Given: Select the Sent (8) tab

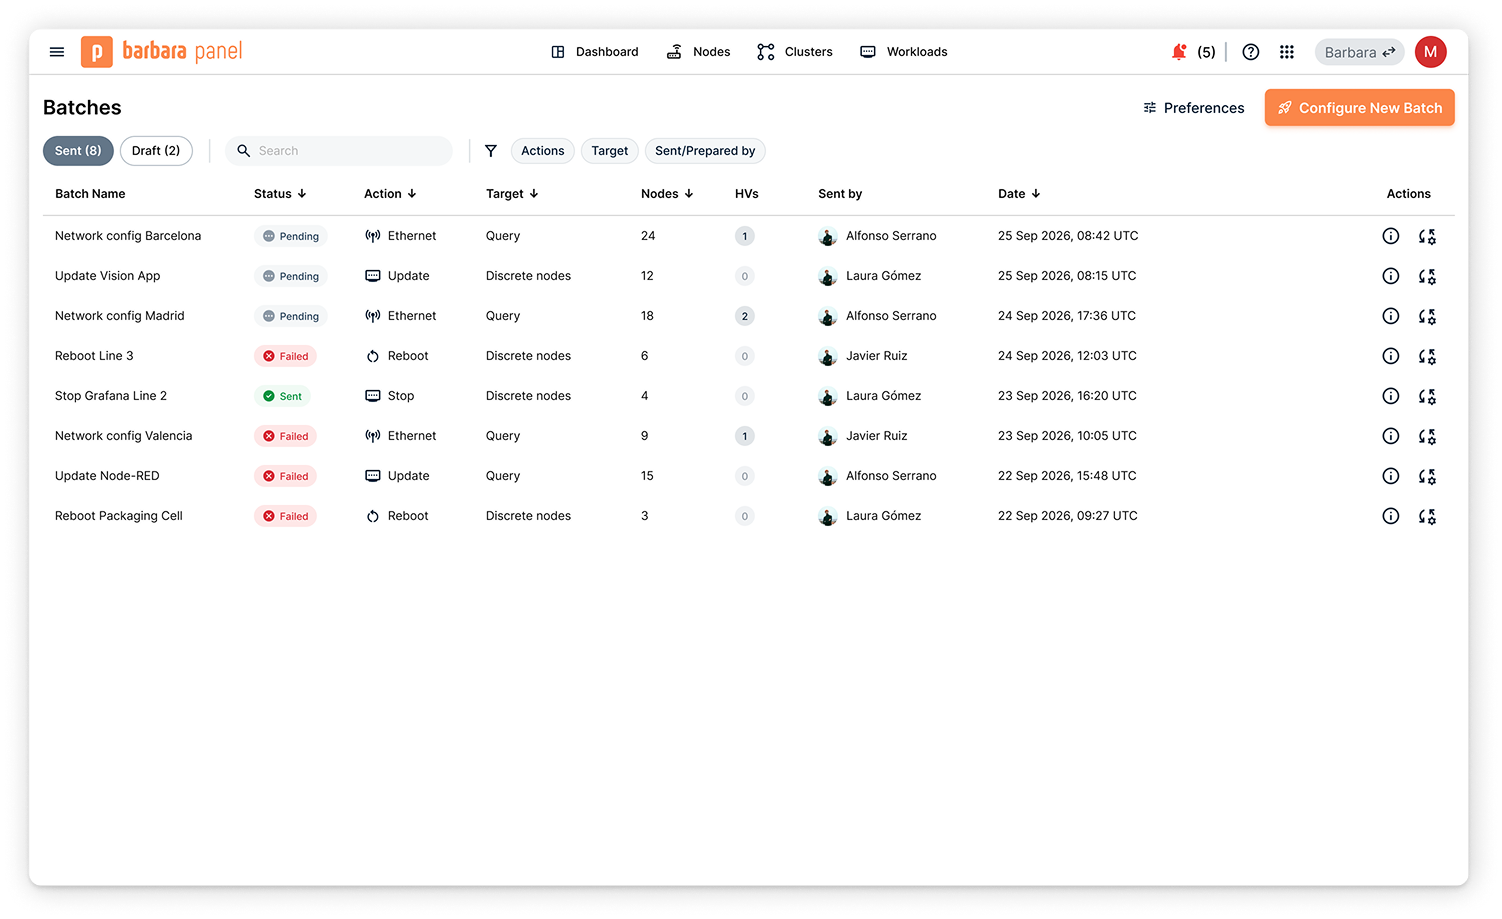Looking at the screenshot, I should (78, 151).
